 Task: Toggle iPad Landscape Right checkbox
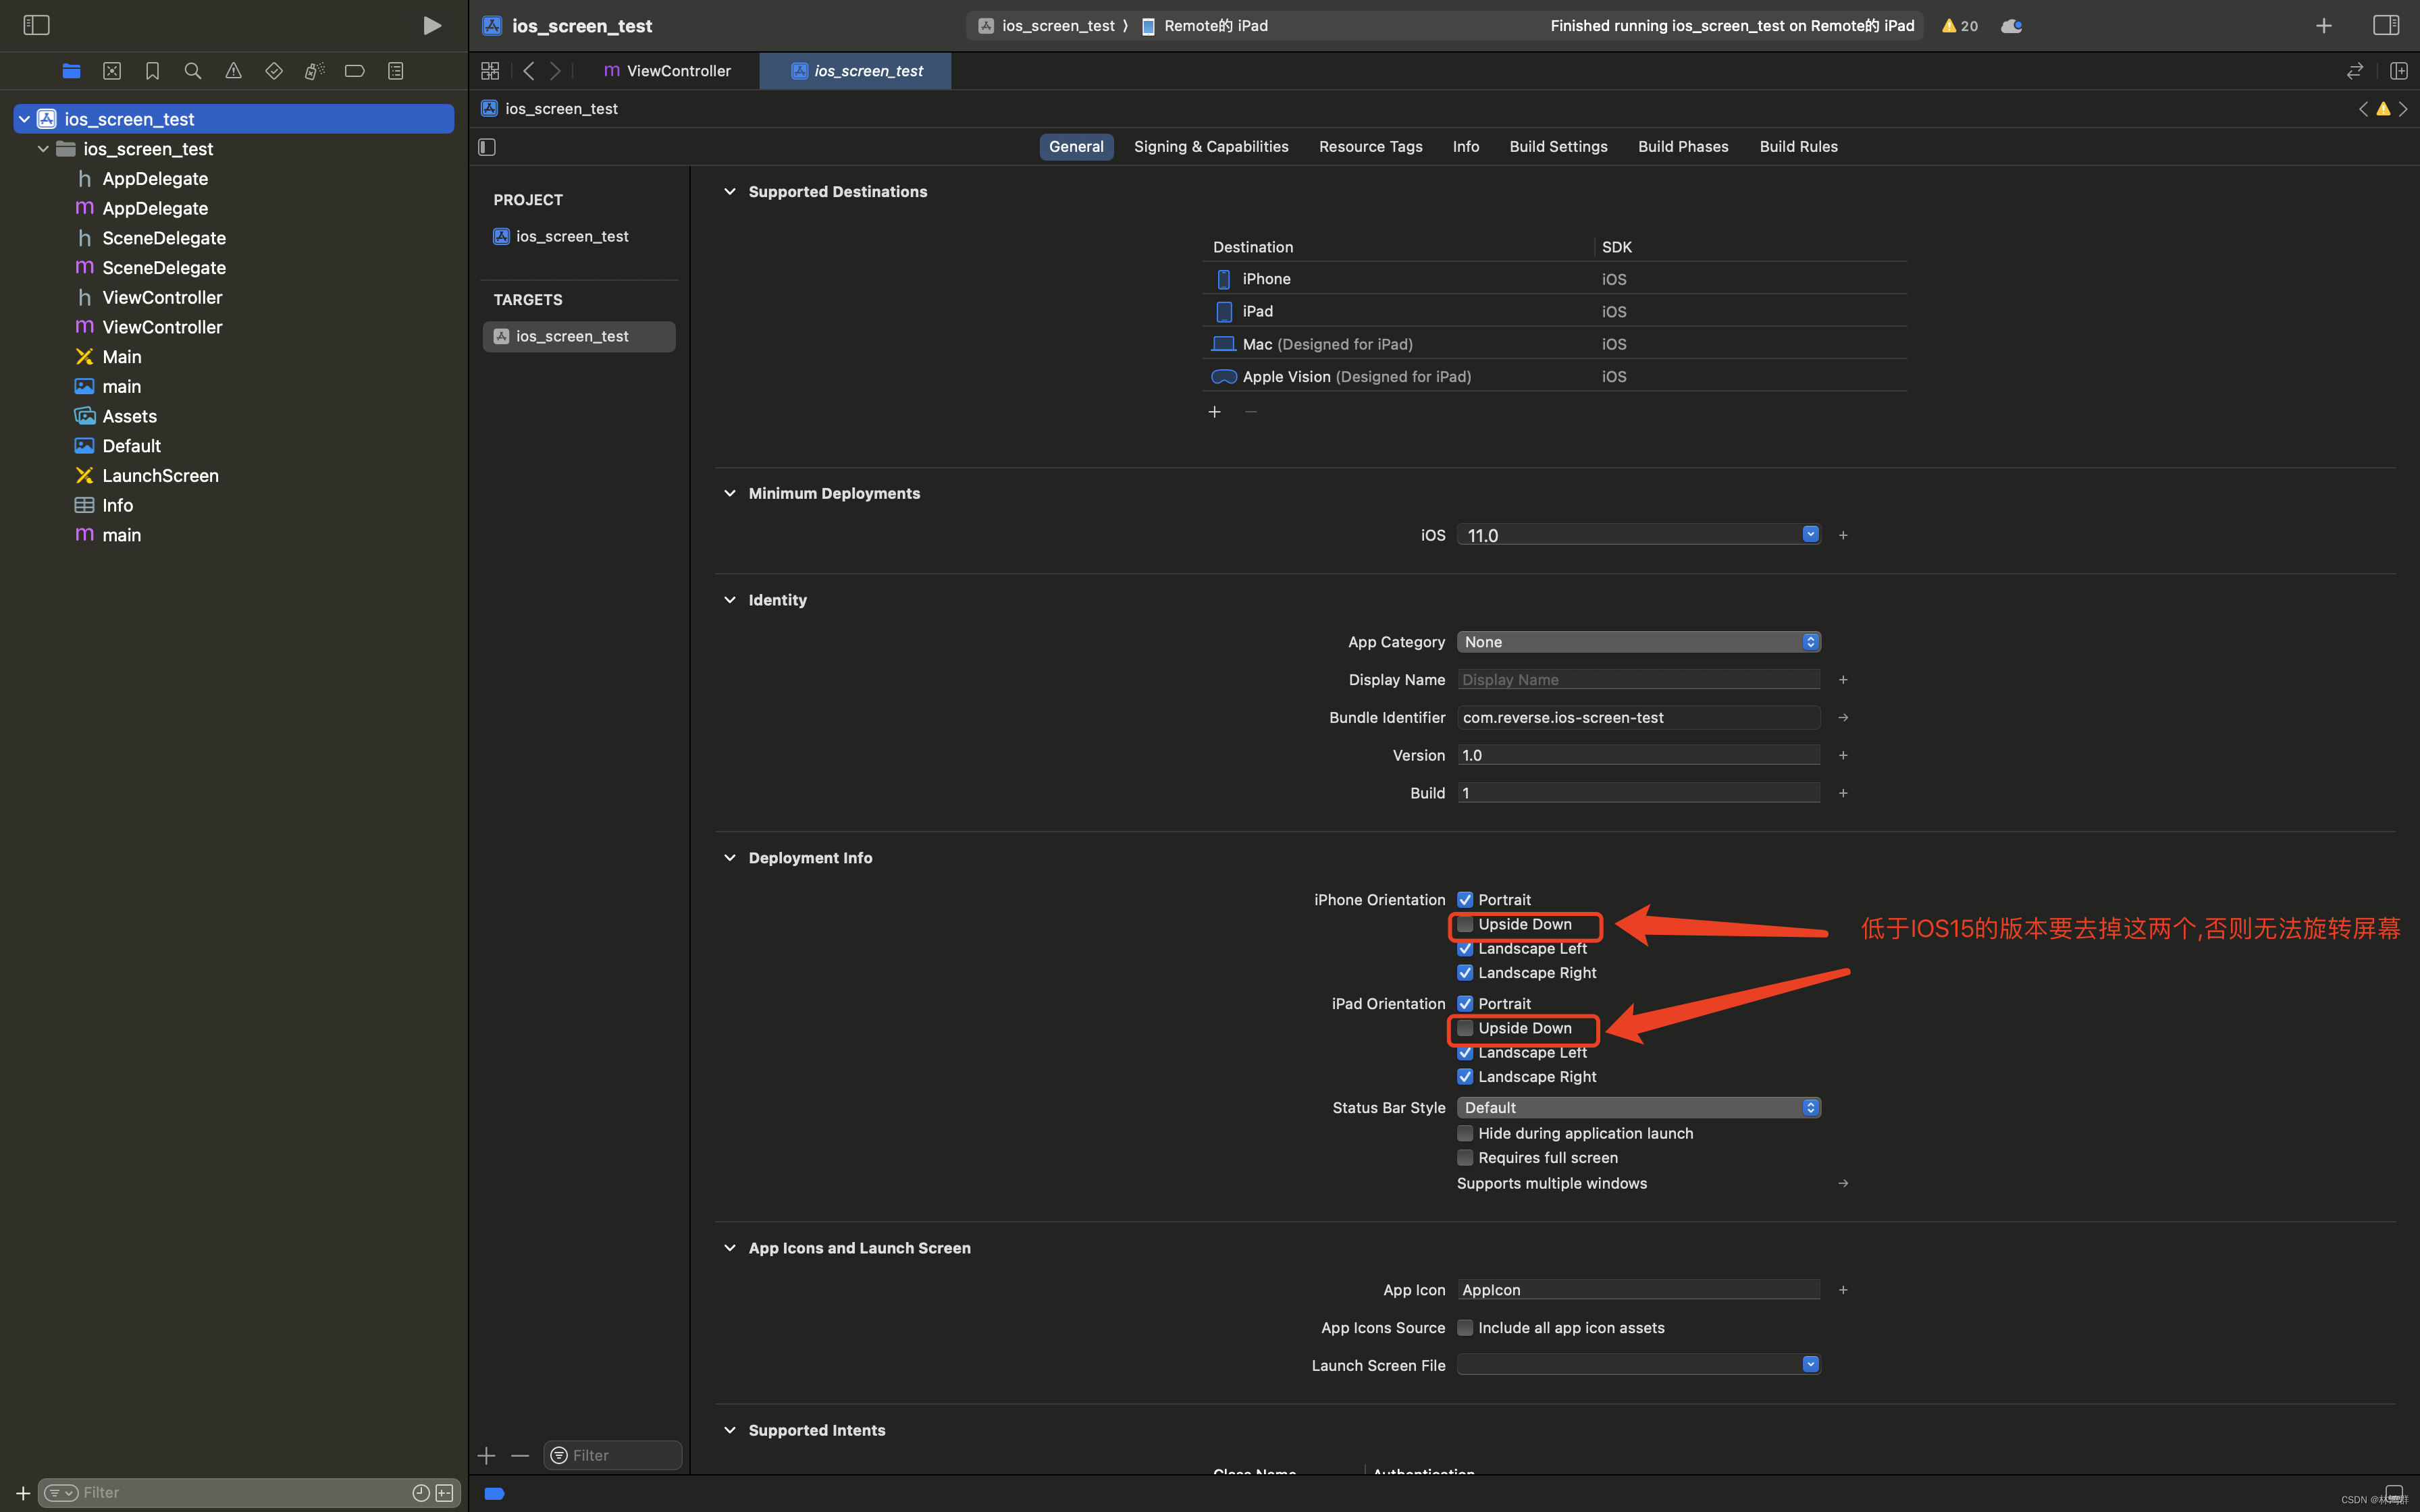coord(1465,1077)
